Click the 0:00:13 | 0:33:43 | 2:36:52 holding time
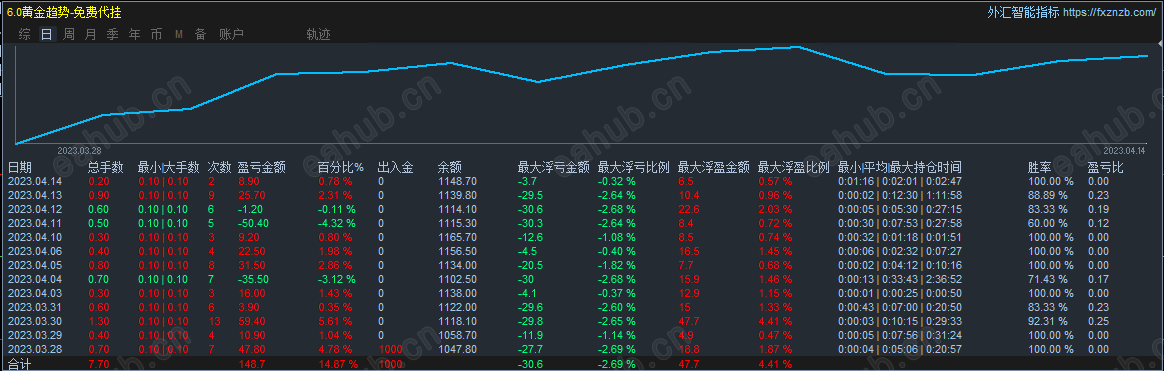This screenshot has width=1164, height=371. point(900,280)
